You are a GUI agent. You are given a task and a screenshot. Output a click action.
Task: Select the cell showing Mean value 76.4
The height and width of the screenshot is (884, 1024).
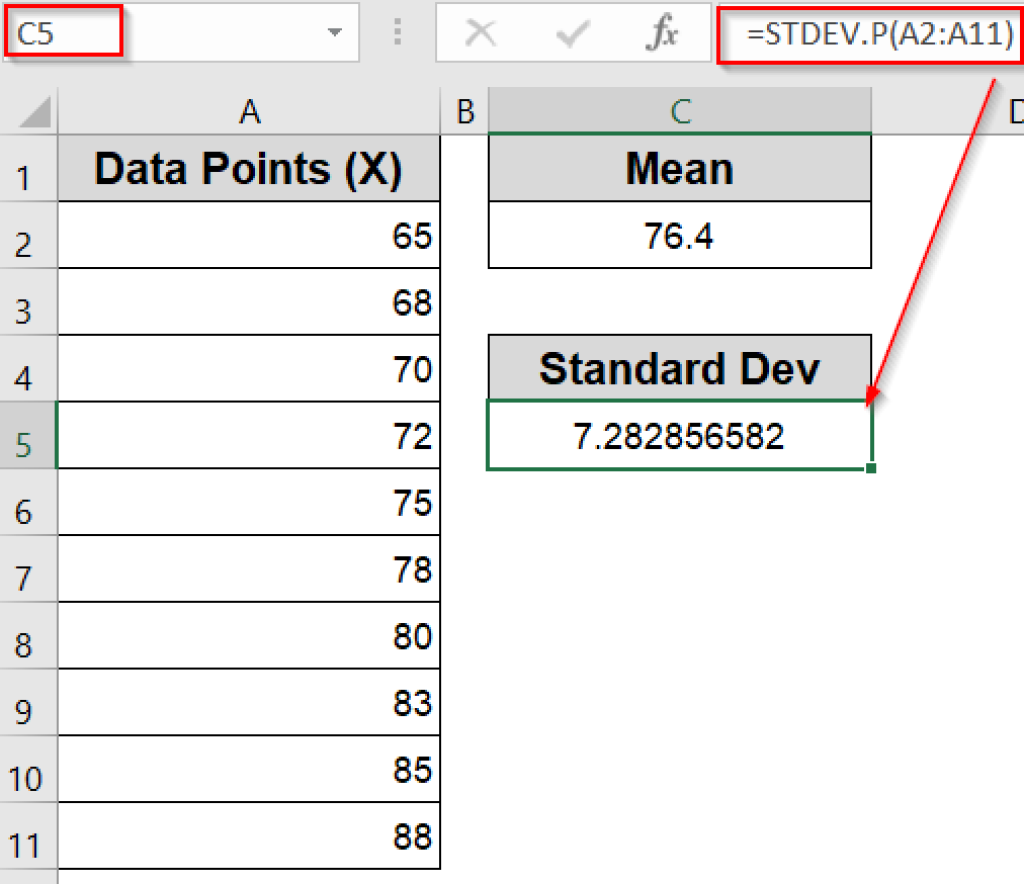click(x=679, y=236)
